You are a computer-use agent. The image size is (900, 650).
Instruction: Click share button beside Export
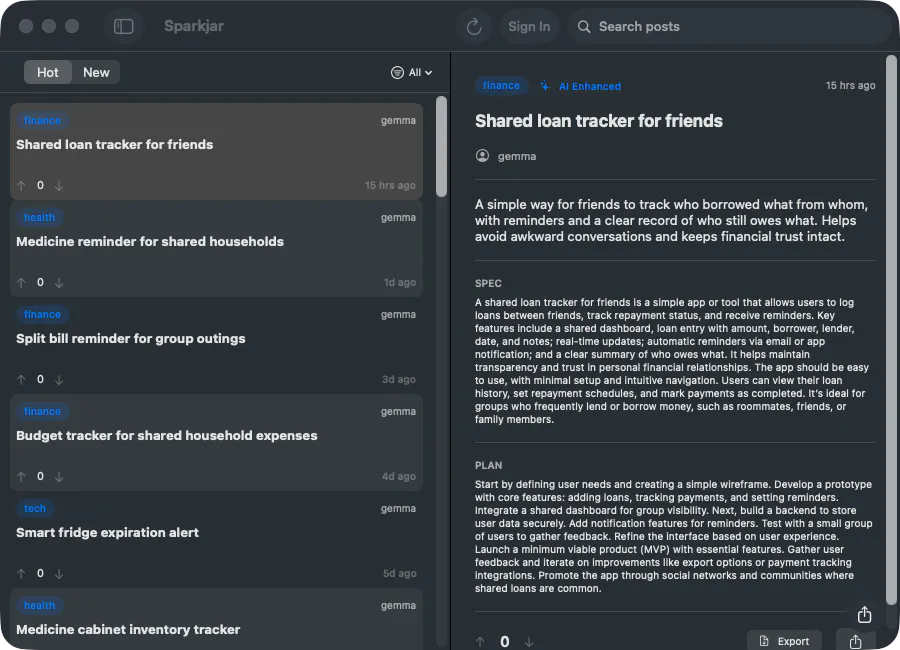pos(856,641)
